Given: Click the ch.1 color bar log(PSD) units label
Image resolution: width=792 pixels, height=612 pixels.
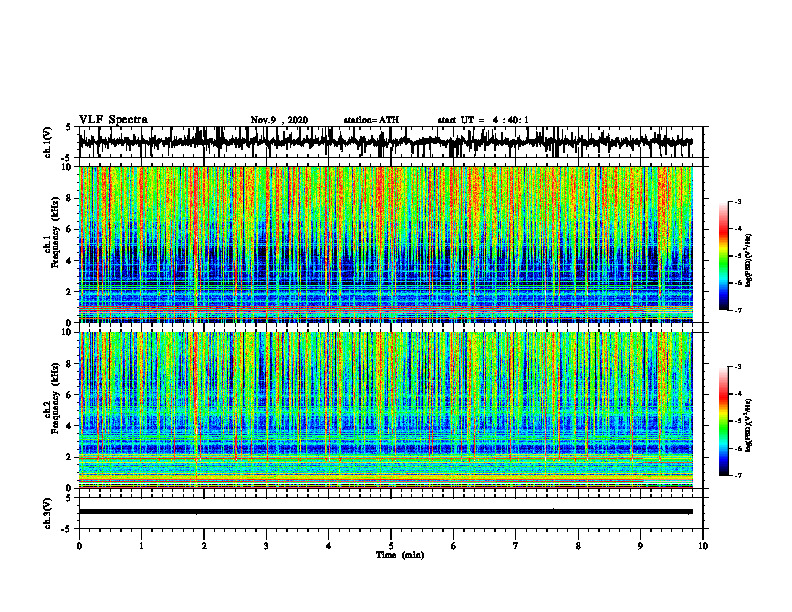Looking at the screenshot, I should click(x=748, y=260).
